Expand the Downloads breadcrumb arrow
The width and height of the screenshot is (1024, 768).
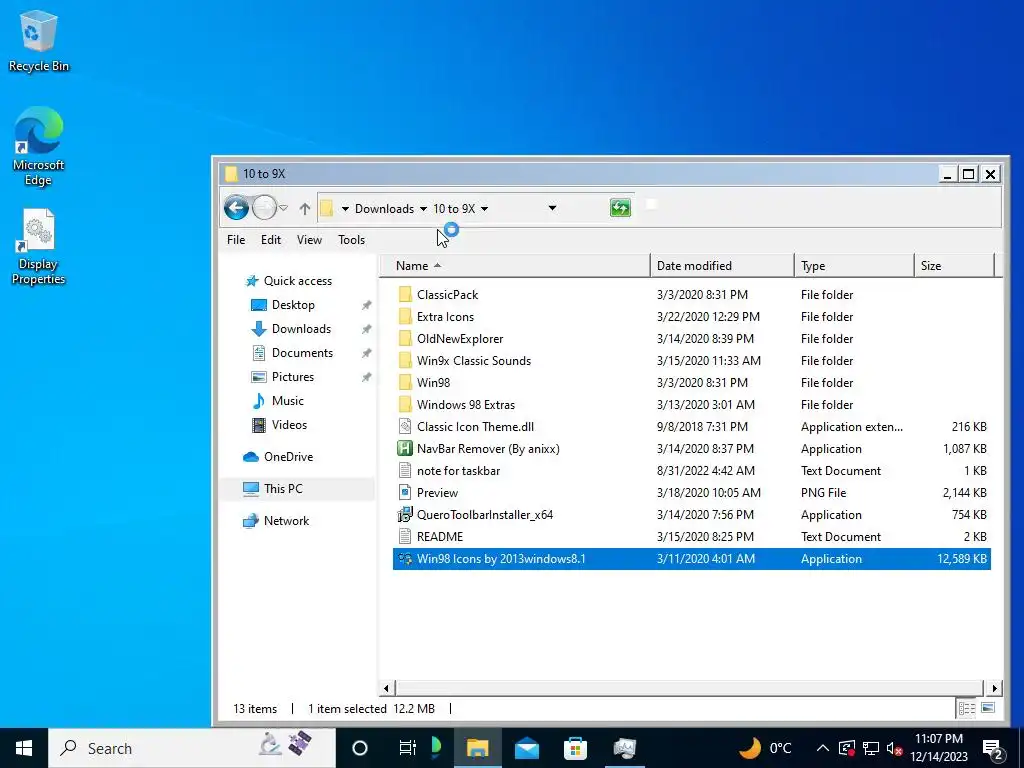coord(423,209)
